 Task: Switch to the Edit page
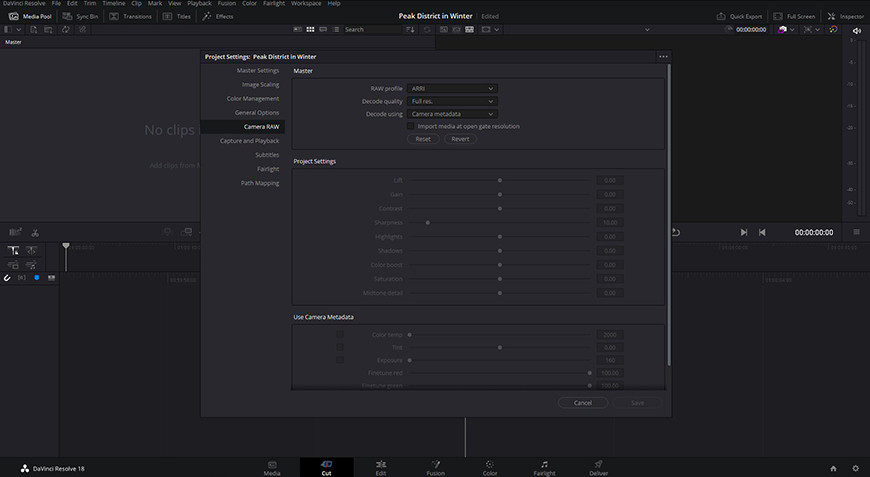click(381, 468)
